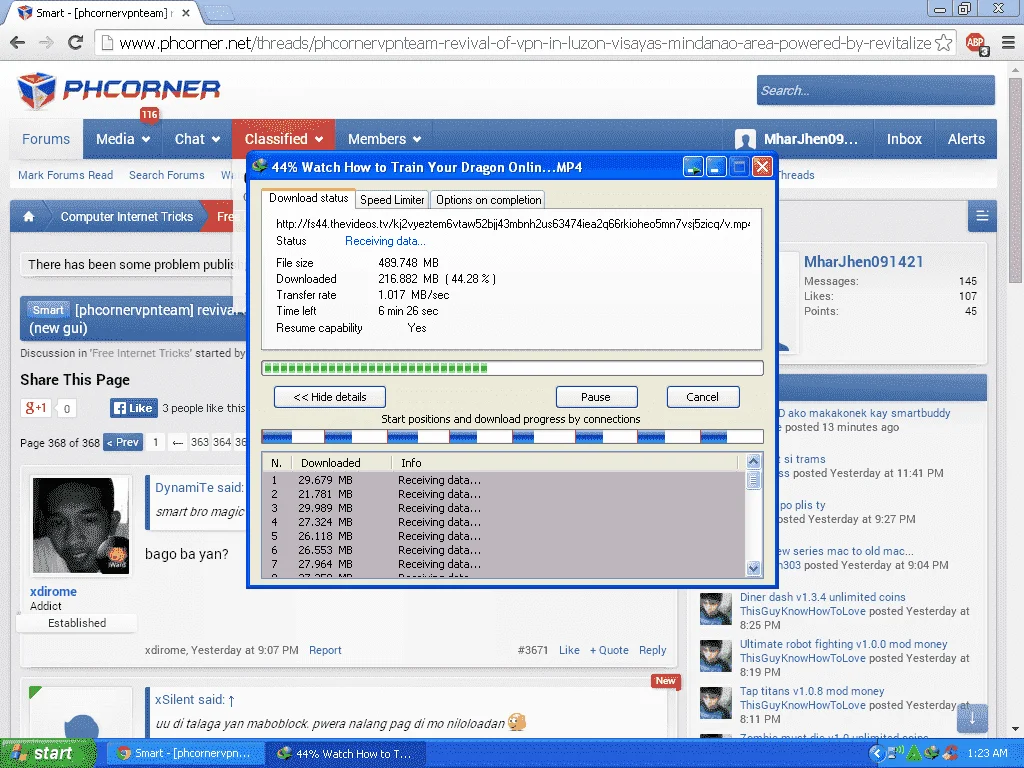The height and width of the screenshot is (768, 1024).
Task: Open Chrome's hamburger menu
Action: (1008, 43)
